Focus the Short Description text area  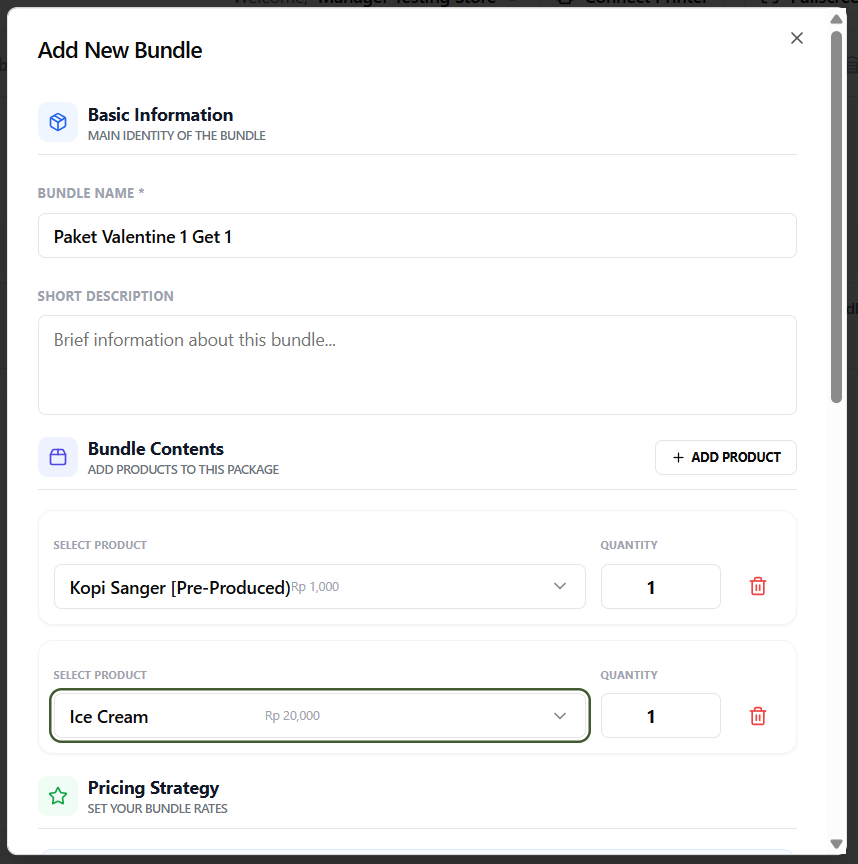tap(417, 364)
